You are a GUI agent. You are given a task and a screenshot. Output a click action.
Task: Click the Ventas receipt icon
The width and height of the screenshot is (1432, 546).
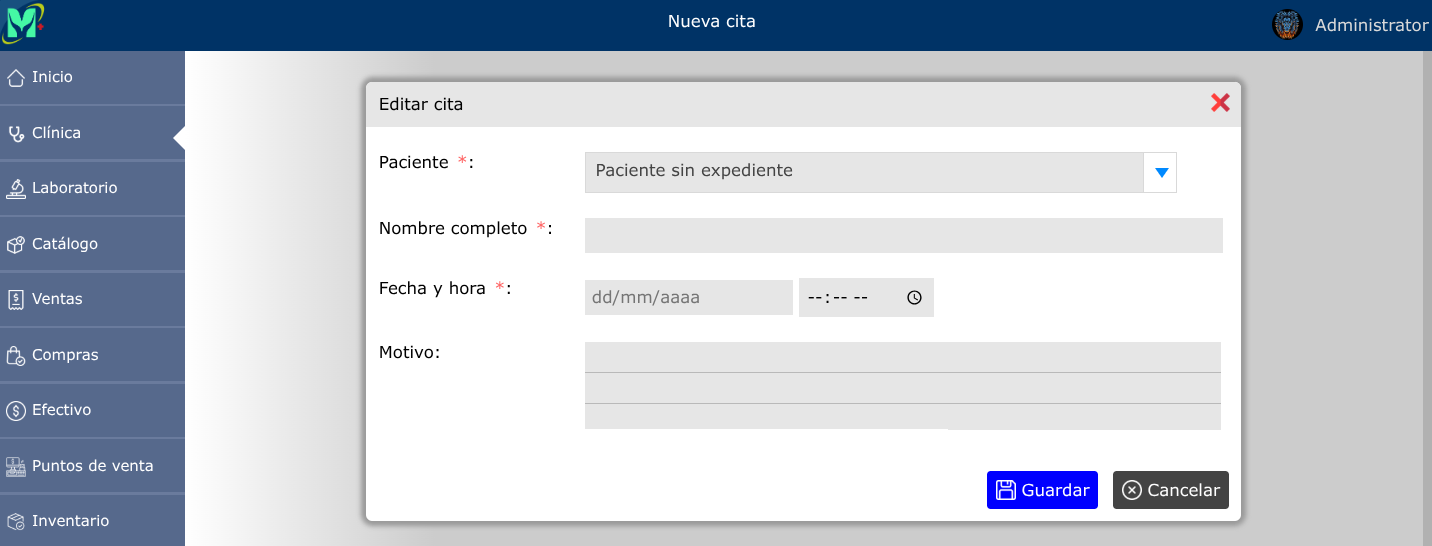(15, 300)
